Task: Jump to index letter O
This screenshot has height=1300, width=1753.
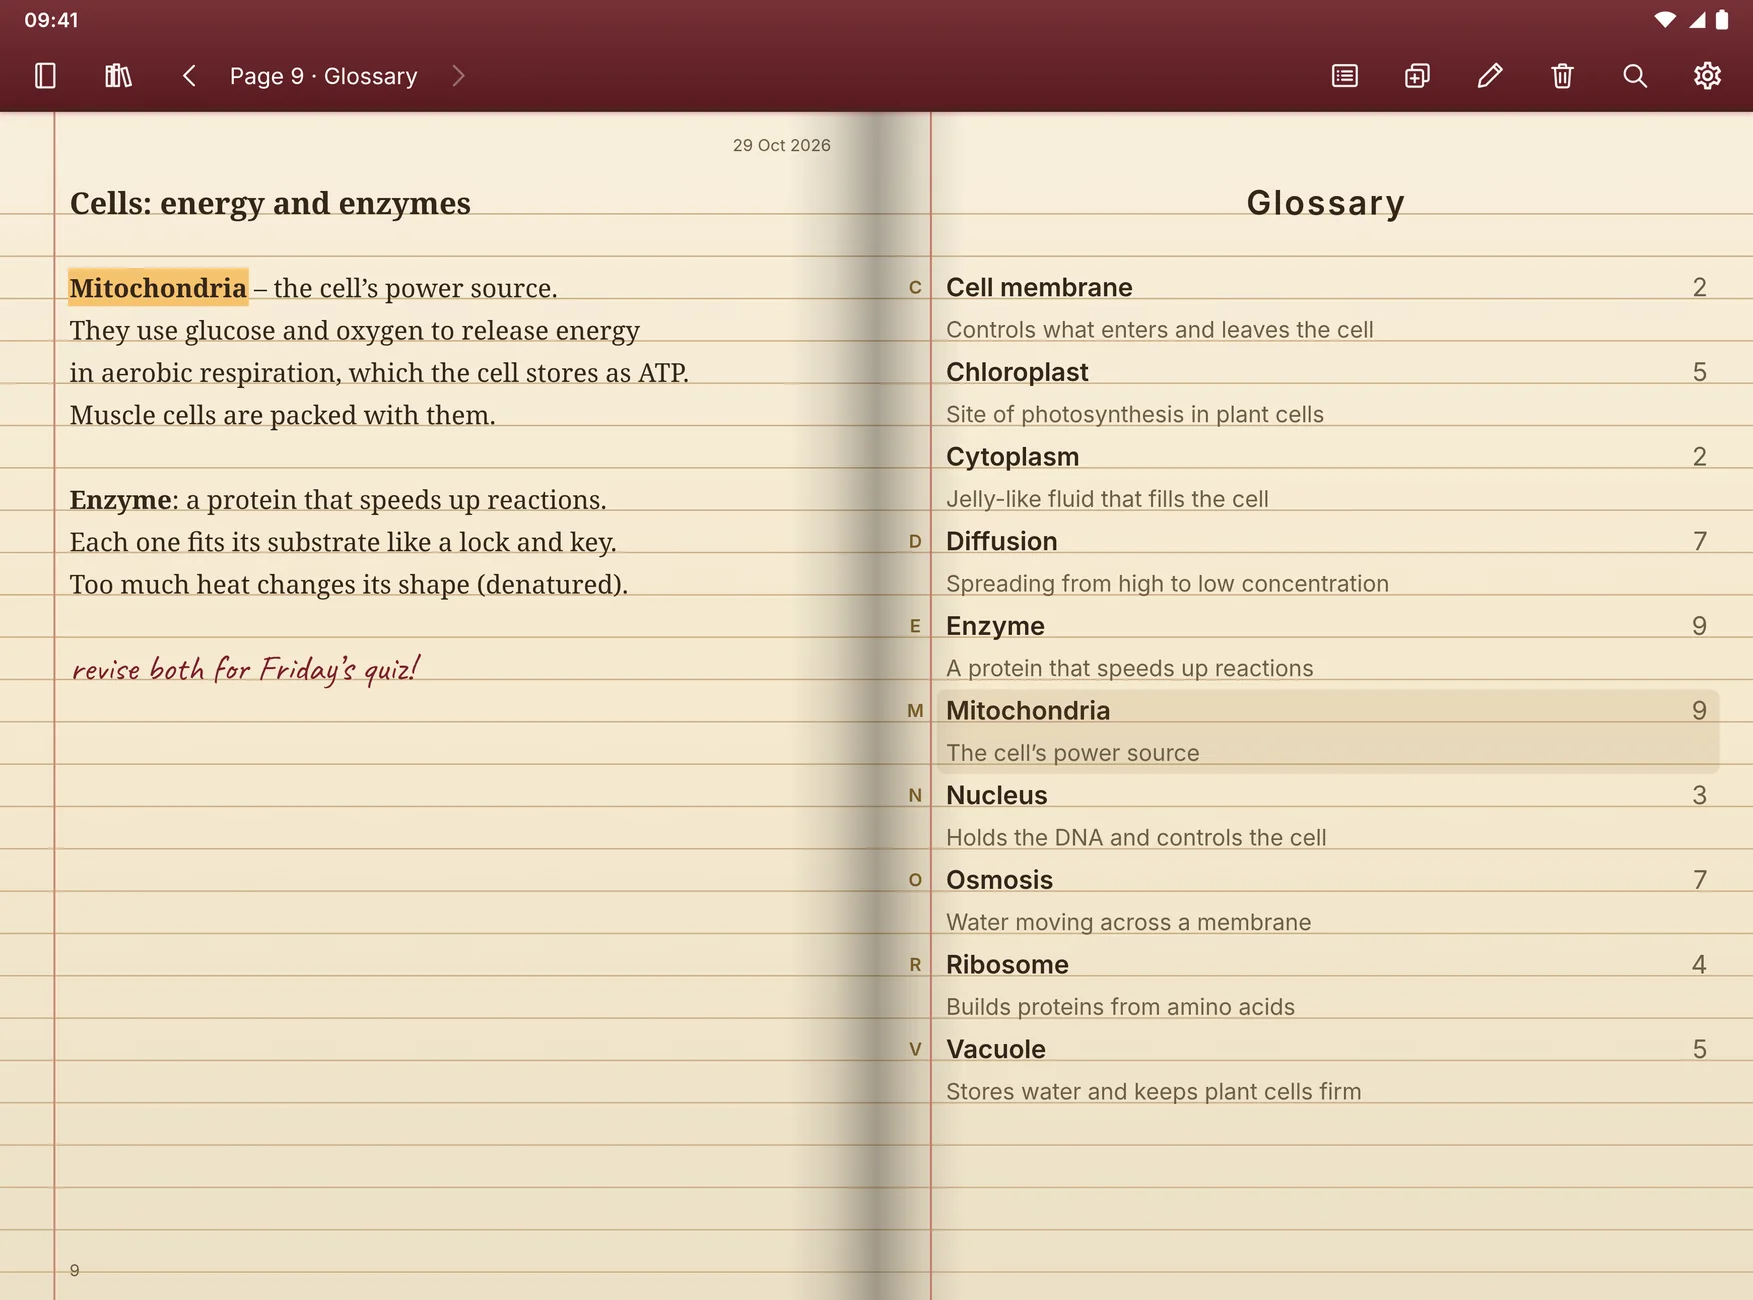Action: [x=915, y=880]
